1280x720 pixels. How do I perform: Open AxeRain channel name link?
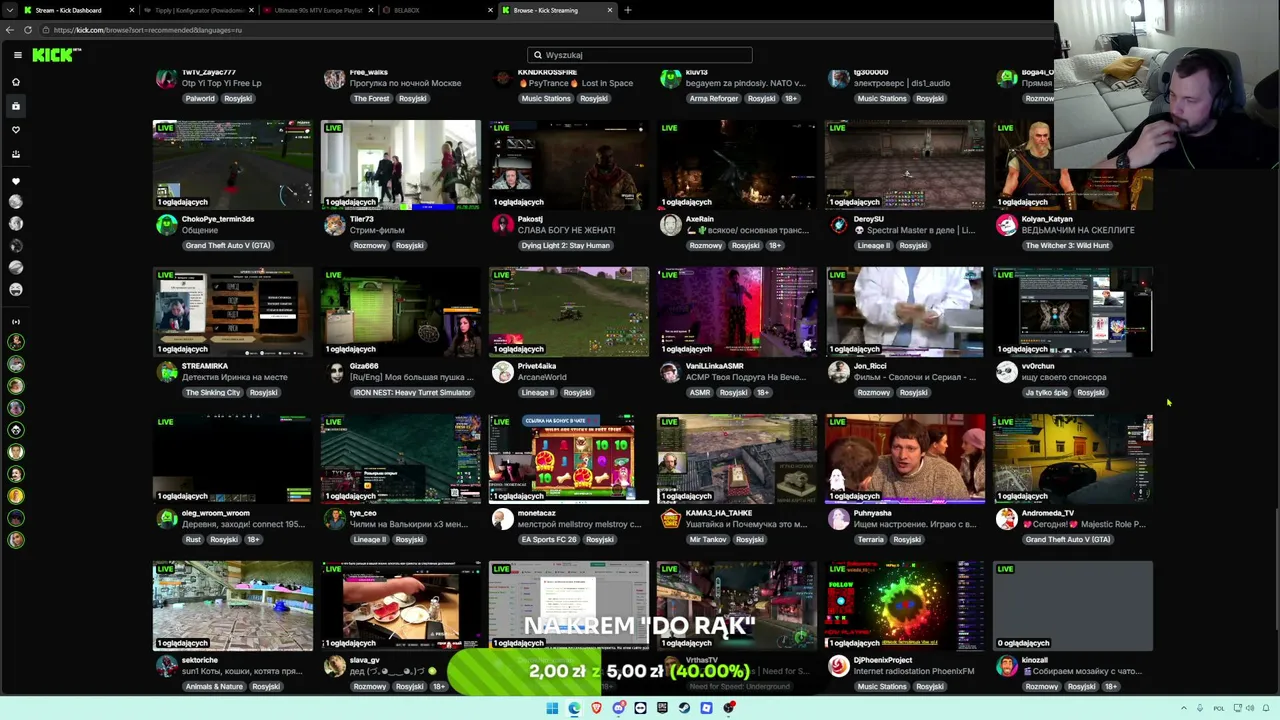[x=700, y=219]
